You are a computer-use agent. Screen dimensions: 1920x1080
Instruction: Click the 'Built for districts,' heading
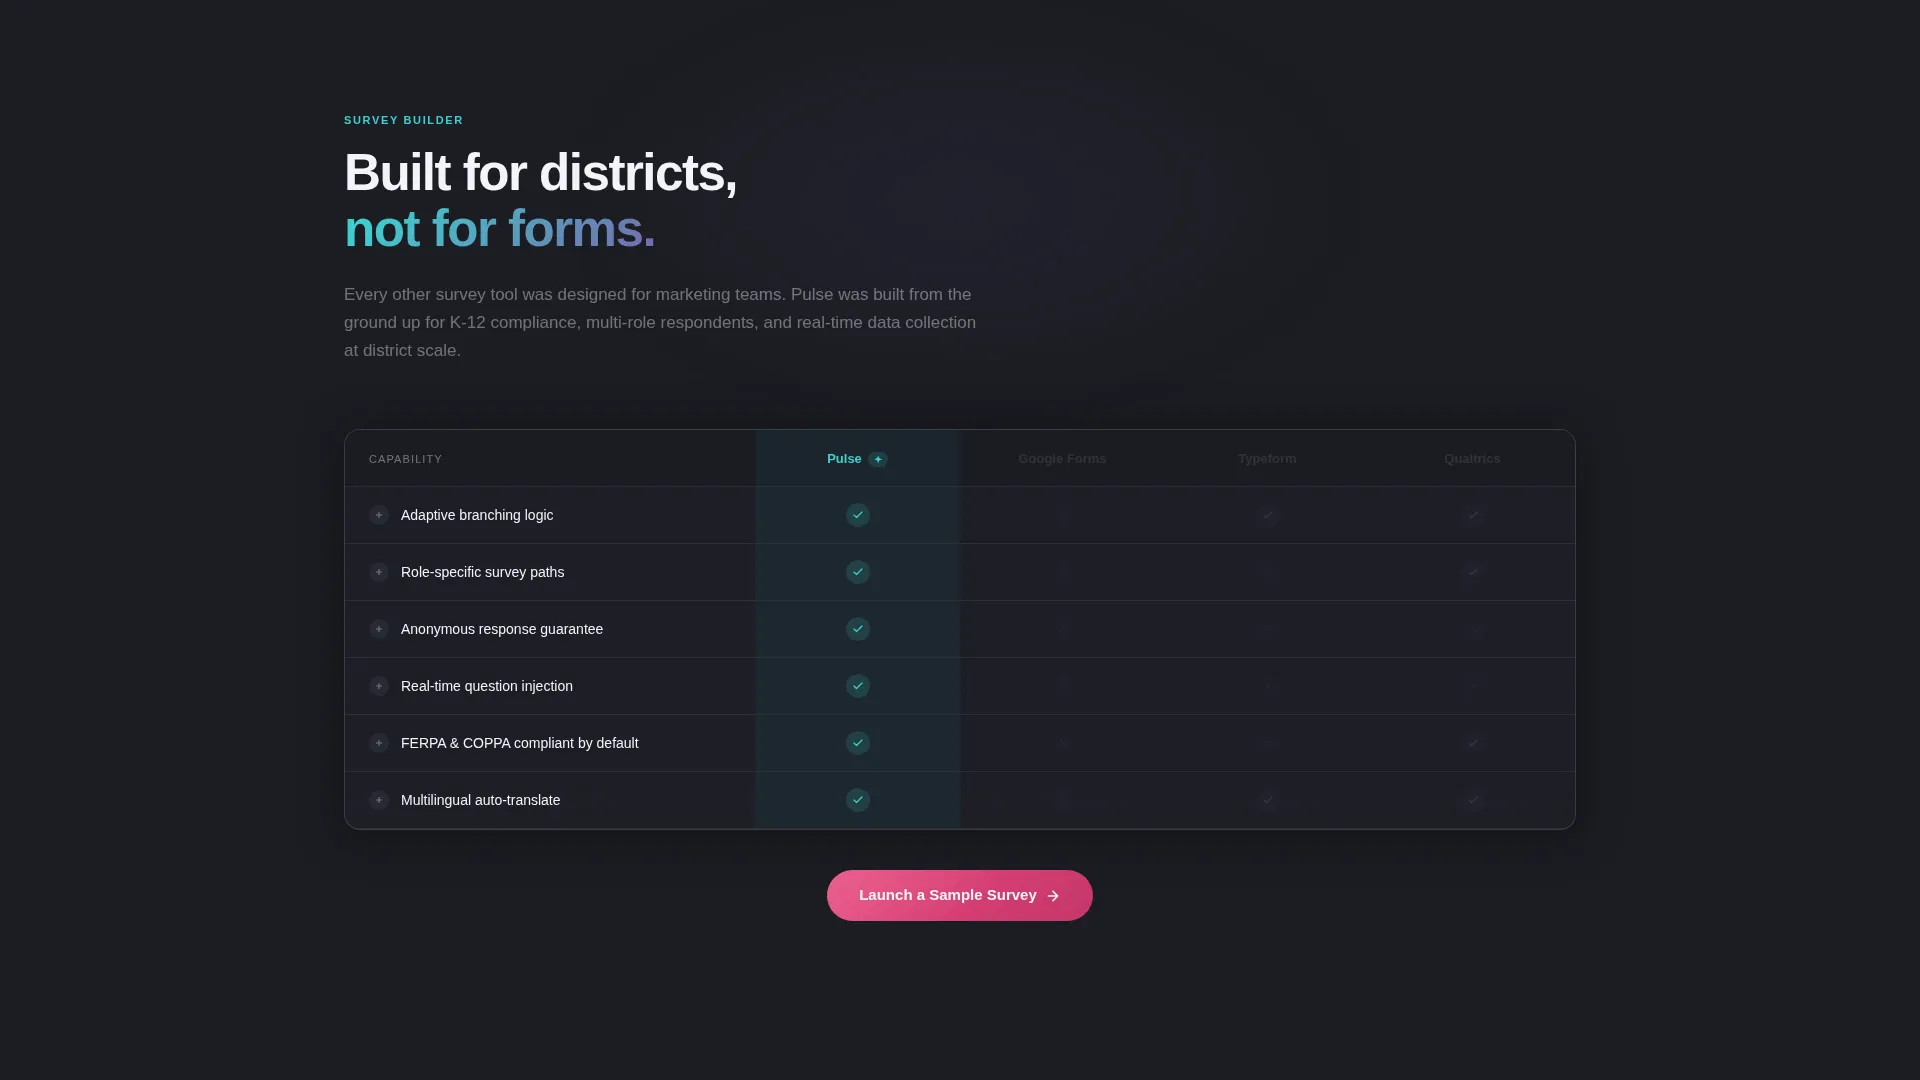click(541, 173)
